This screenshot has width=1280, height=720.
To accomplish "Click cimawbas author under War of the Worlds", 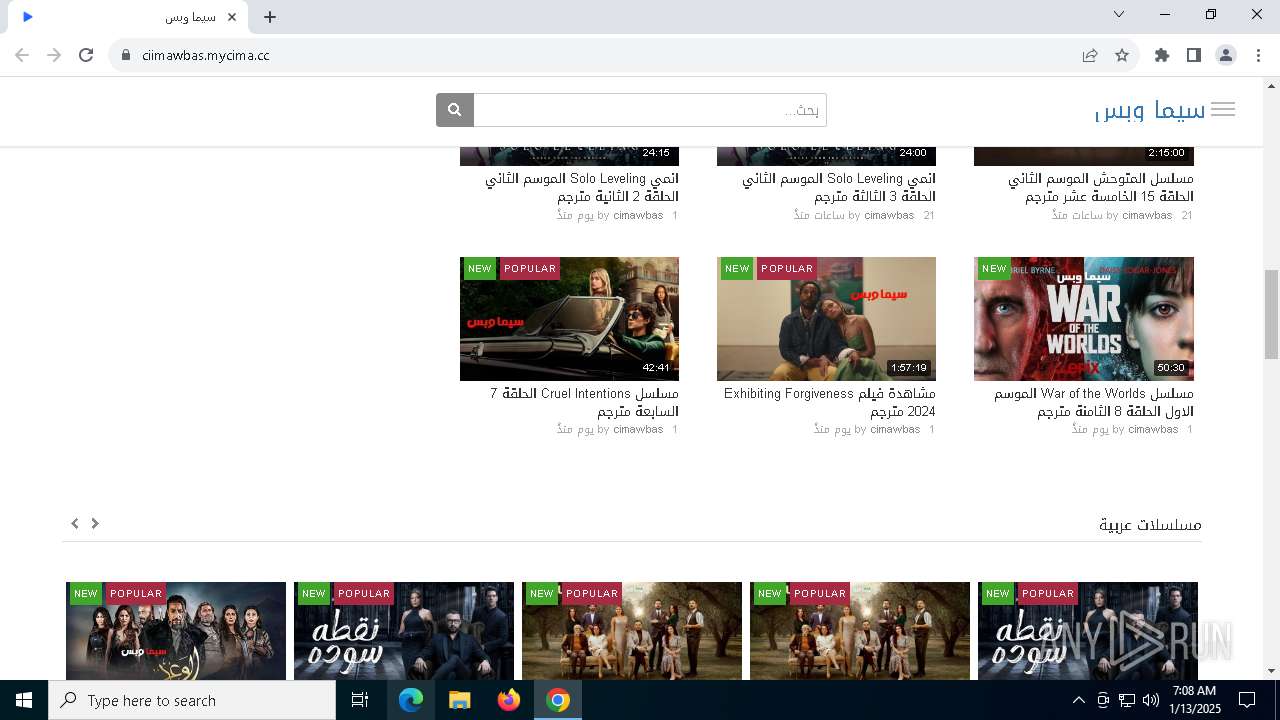I will (1153, 429).
